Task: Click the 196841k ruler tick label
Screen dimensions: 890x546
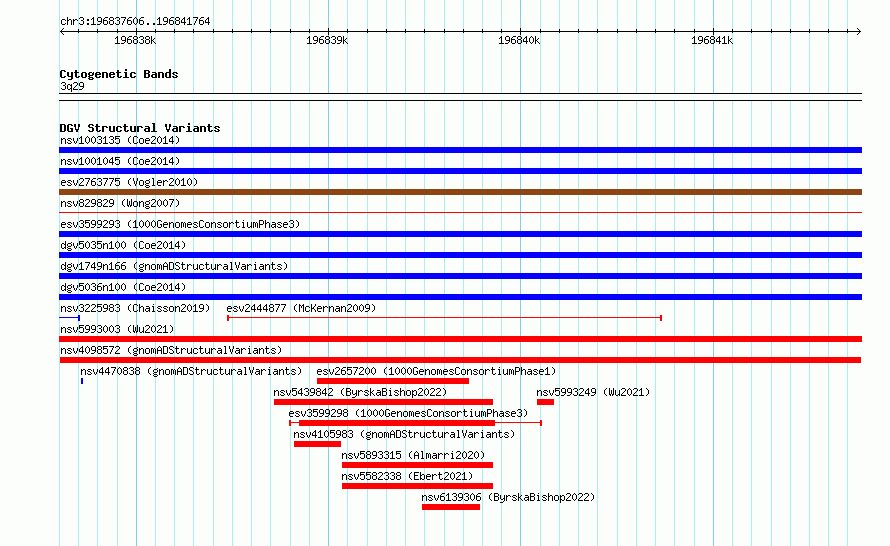Action: (x=712, y=40)
